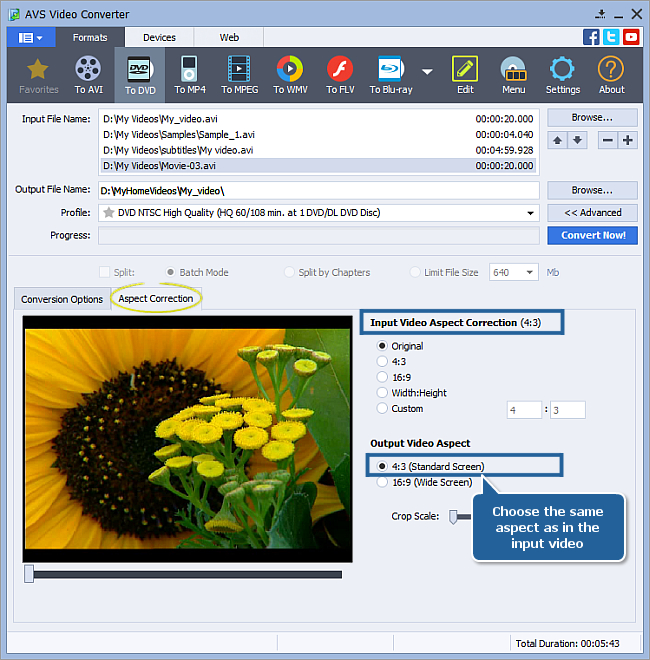Viewport: 650px width, 660px height.
Task: Open the About question mark icon
Action: point(611,75)
